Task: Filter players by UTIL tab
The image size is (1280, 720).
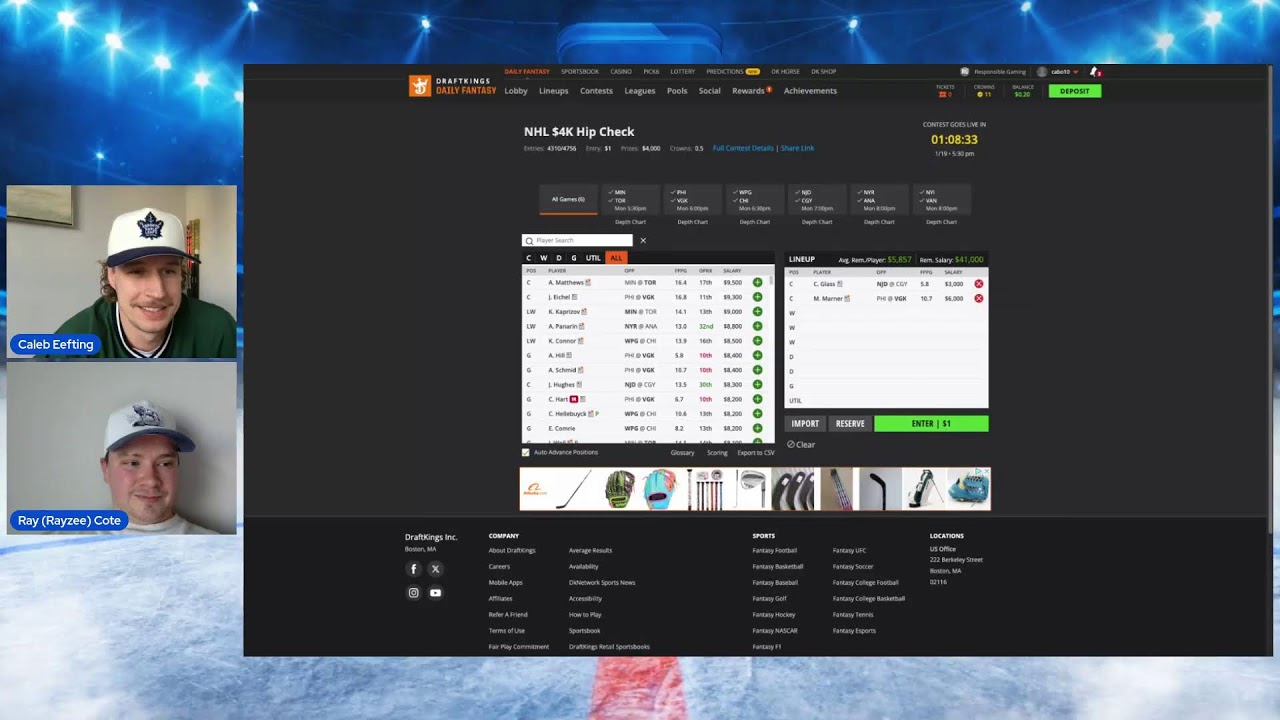Action: click(593, 258)
